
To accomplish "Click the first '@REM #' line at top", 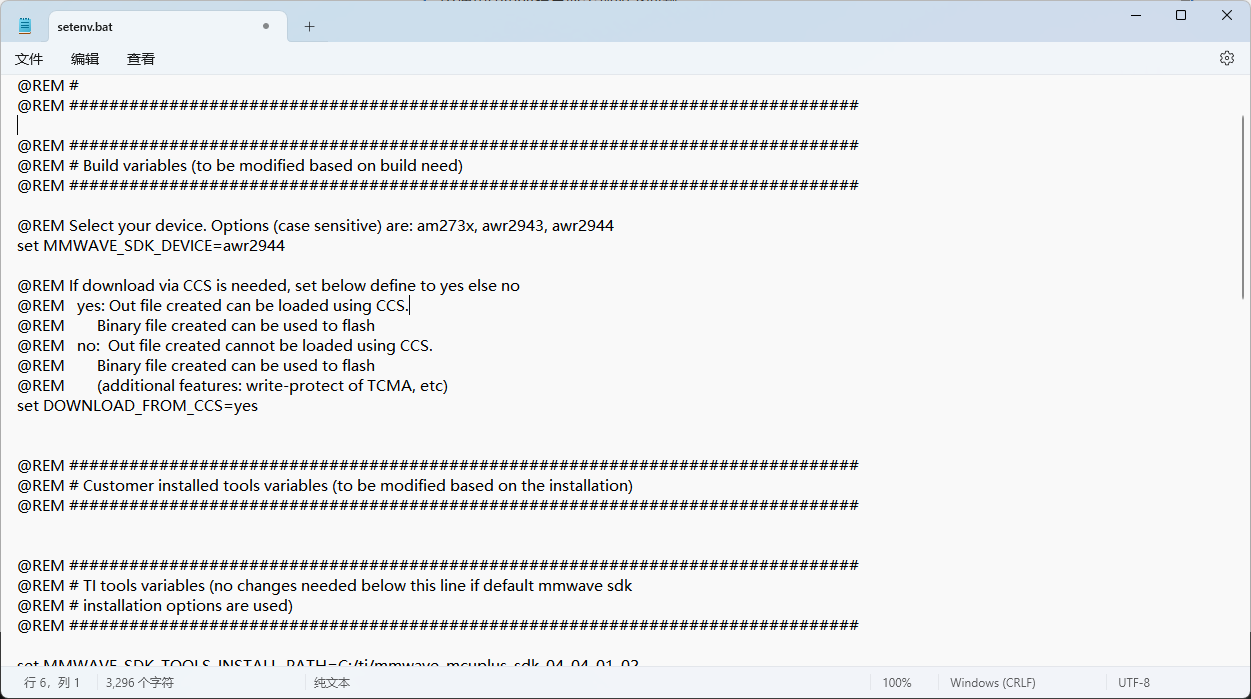I will [x=48, y=85].
